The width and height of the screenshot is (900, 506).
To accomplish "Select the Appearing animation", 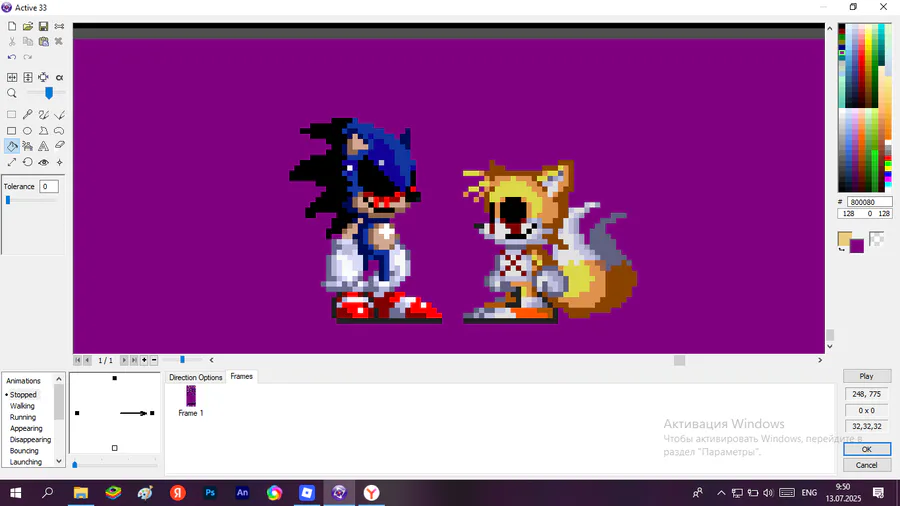I will [x=26, y=429].
